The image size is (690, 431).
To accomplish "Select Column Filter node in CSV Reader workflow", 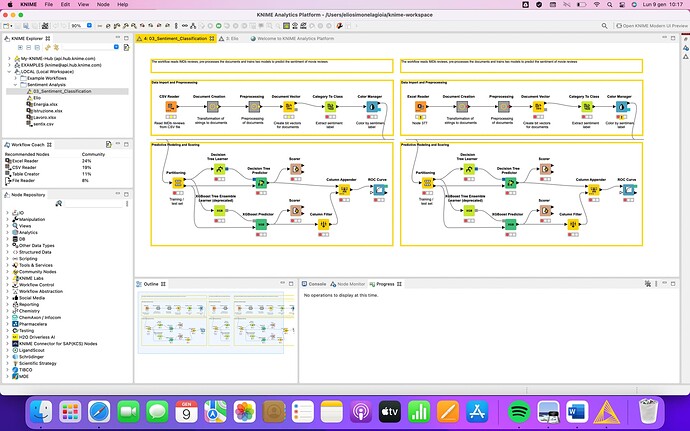I will 323,225.
